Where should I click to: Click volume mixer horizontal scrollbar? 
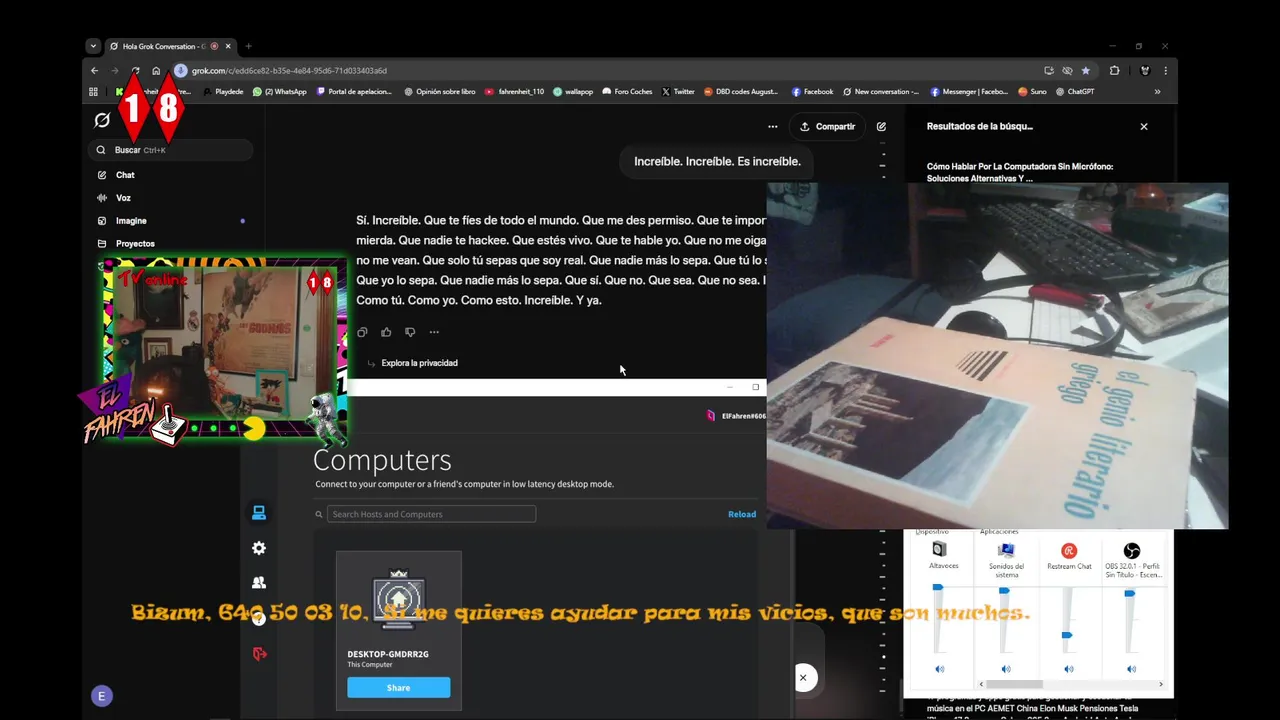pyautogui.click(x=1014, y=684)
